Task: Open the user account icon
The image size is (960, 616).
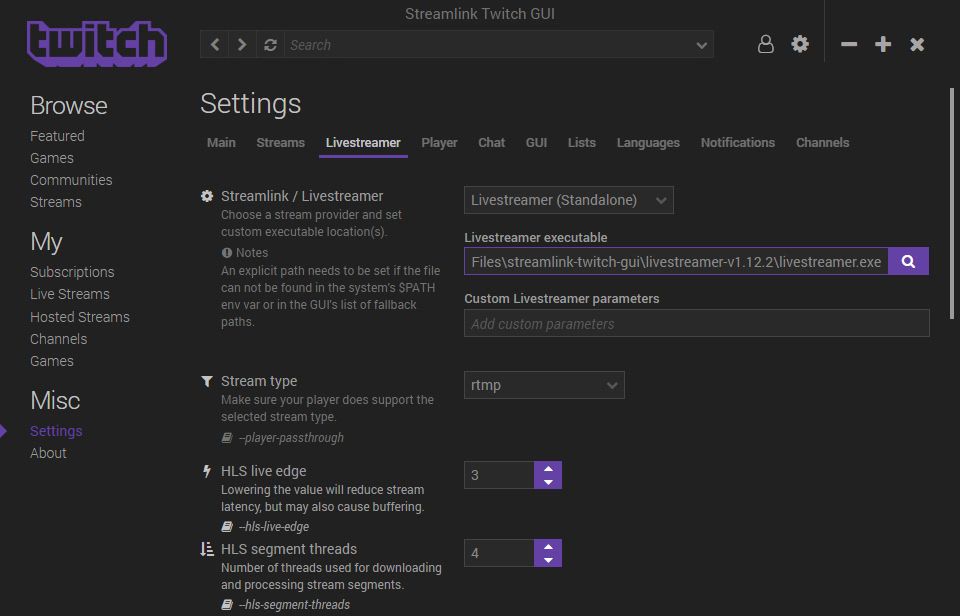Action: point(765,44)
